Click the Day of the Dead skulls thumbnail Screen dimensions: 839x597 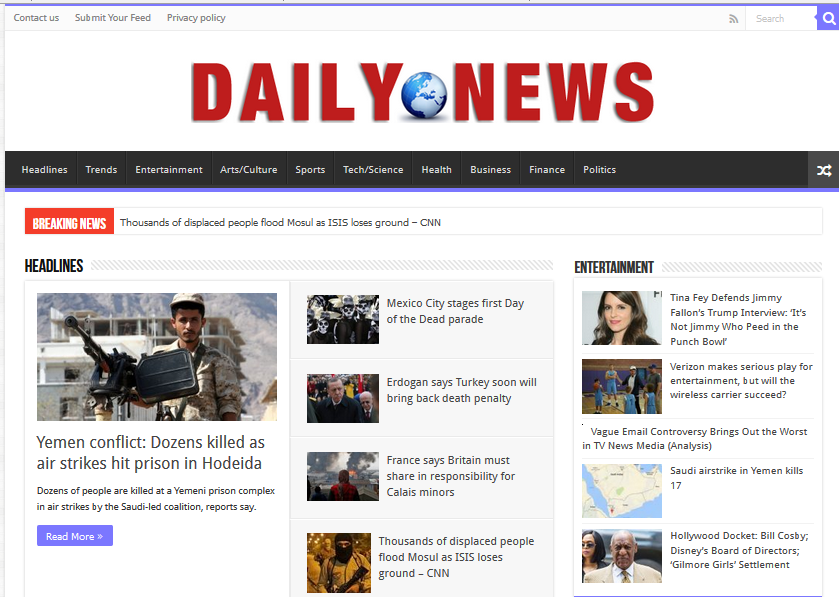point(343,319)
